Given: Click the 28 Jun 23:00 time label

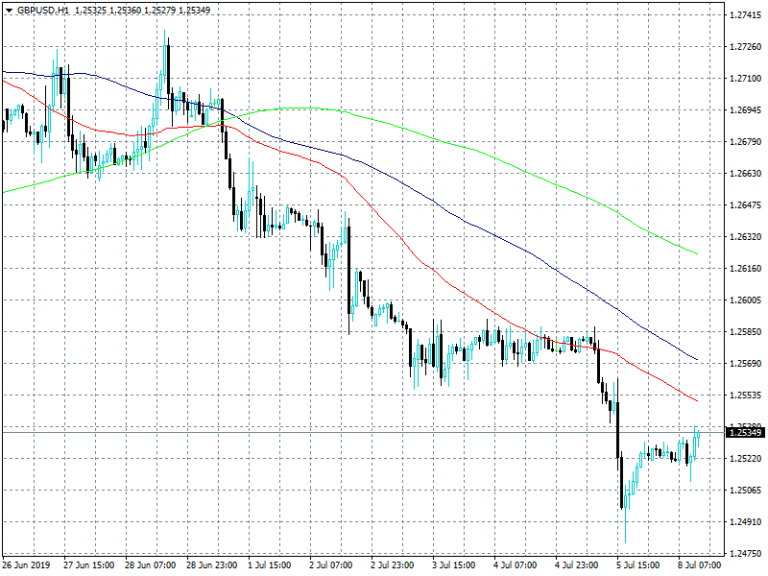Looking at the screenshot, I should [x=213, y=565].
